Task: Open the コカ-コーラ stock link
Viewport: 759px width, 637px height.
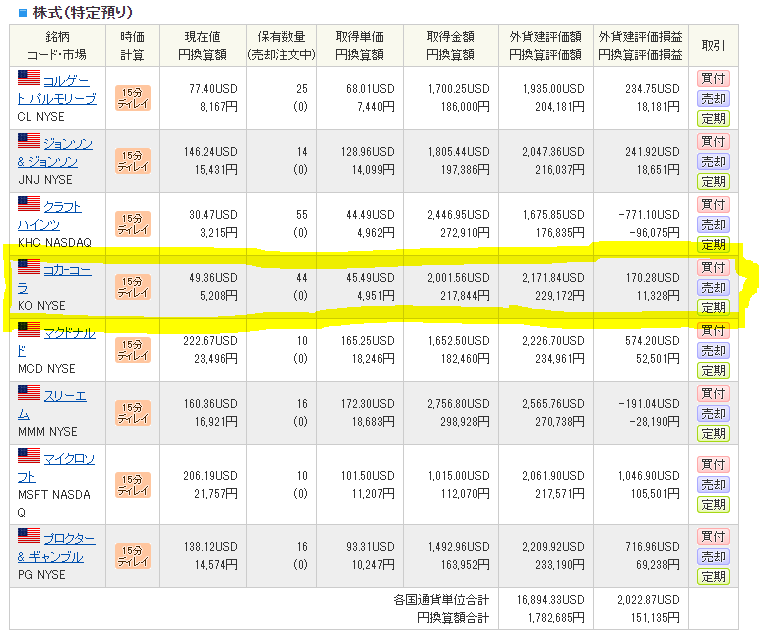Action: pyautogui.click(x=54, y=279)
